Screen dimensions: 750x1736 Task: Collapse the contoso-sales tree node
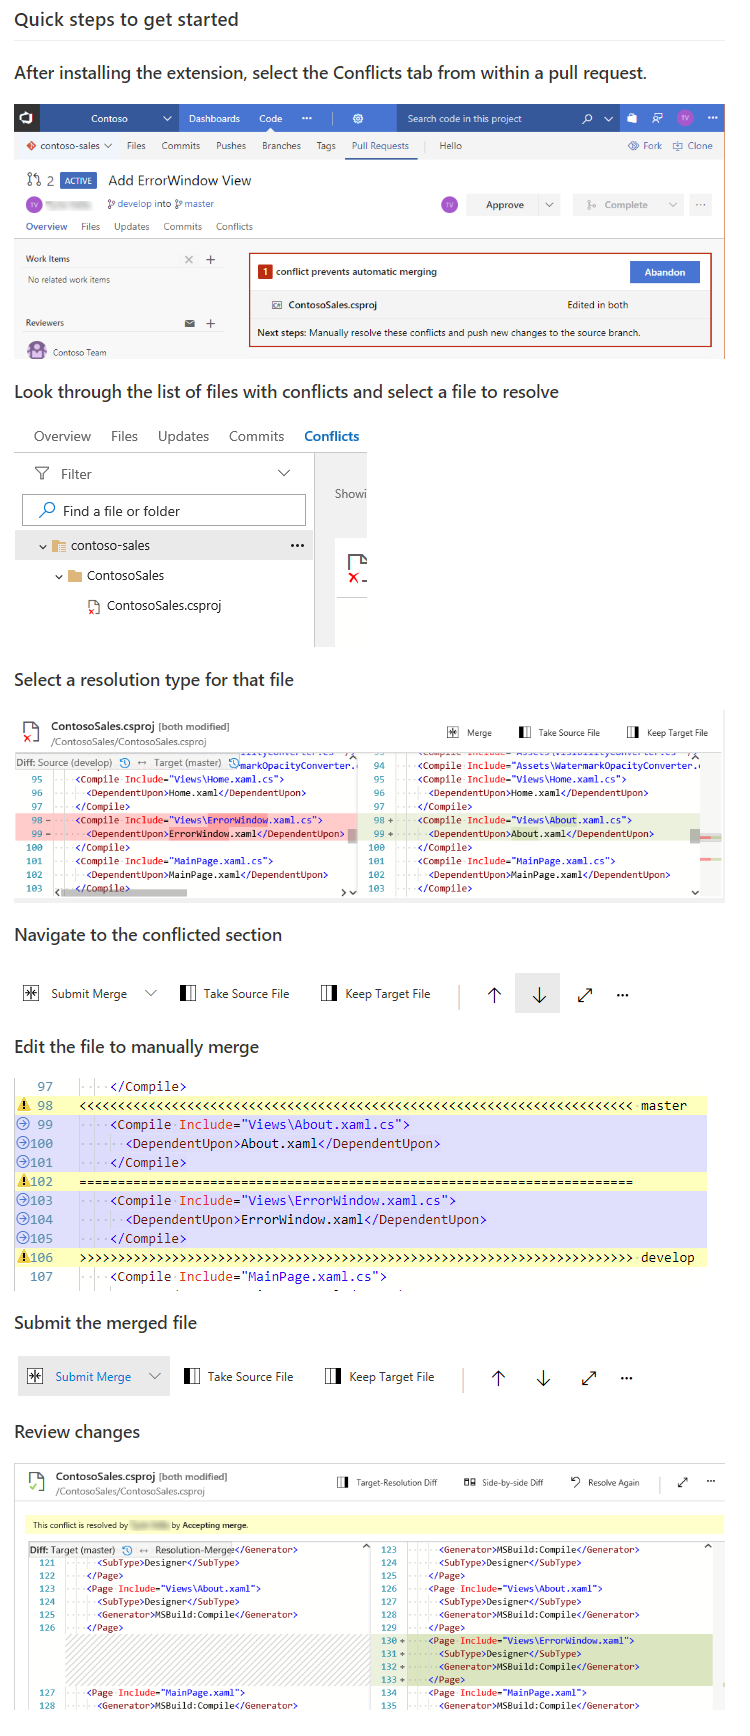point(42,546)
